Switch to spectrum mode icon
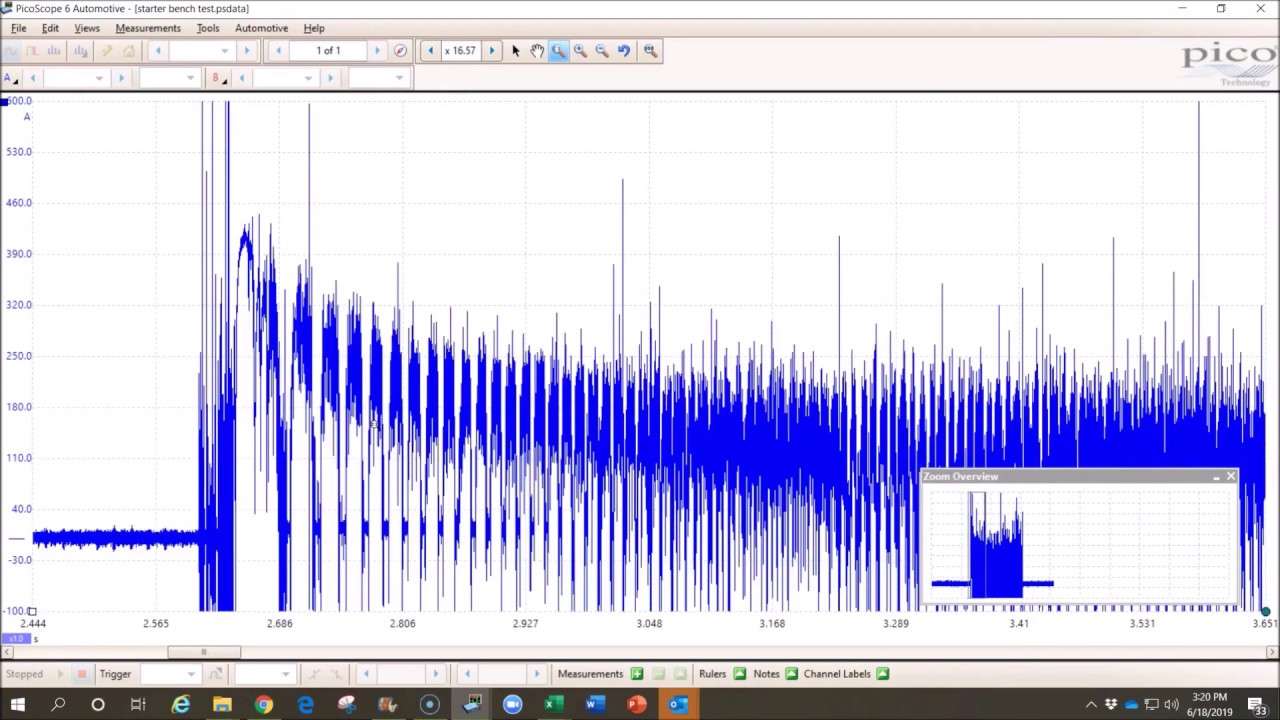Image resolution: width=1280 pixels, height=720 pixels. (x=54, y=50)
